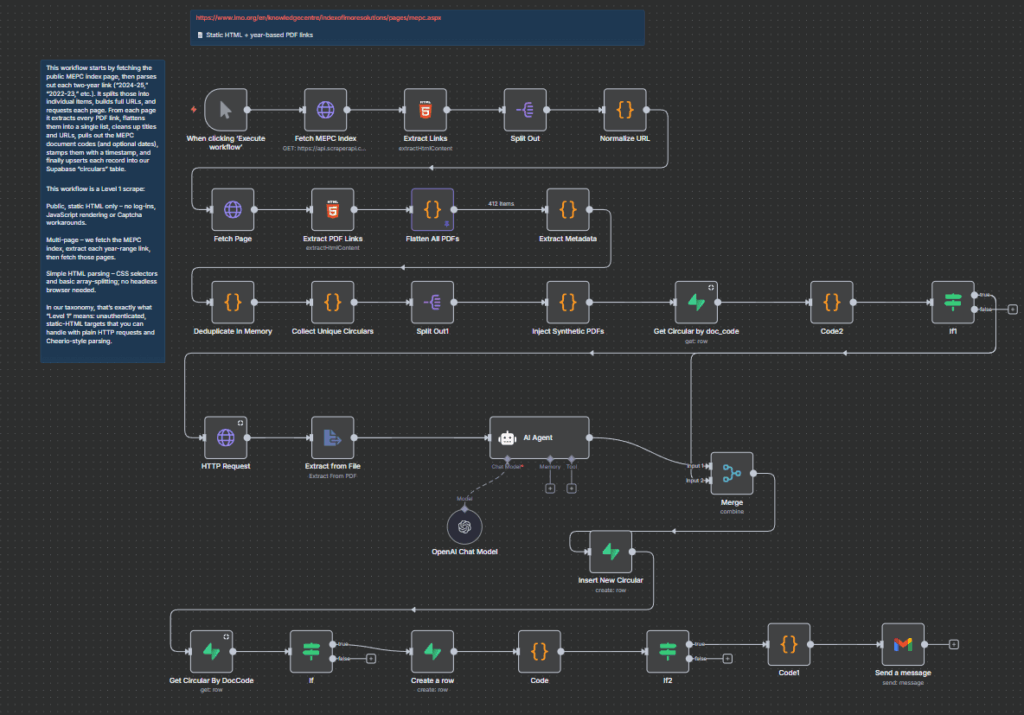Open the AI Agent node
Viewport: 1024px width, 715px height.
pos(539,437)
